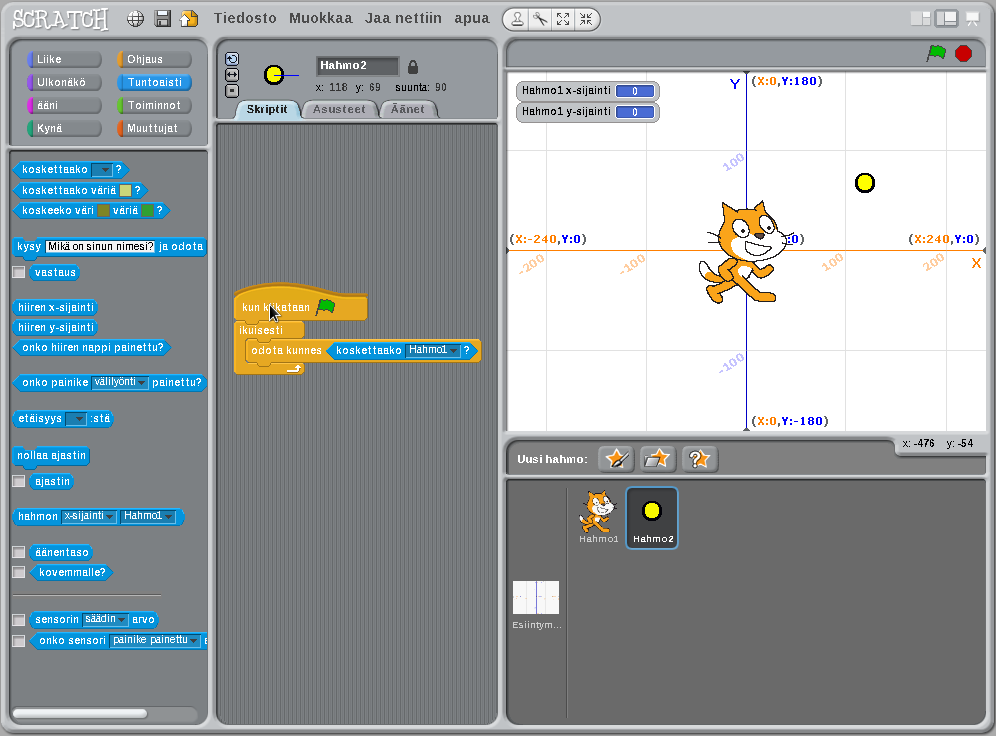Toggle the kovemmalle? checkbox
Viewport: 996px width, 736px height.
[19, 572]
